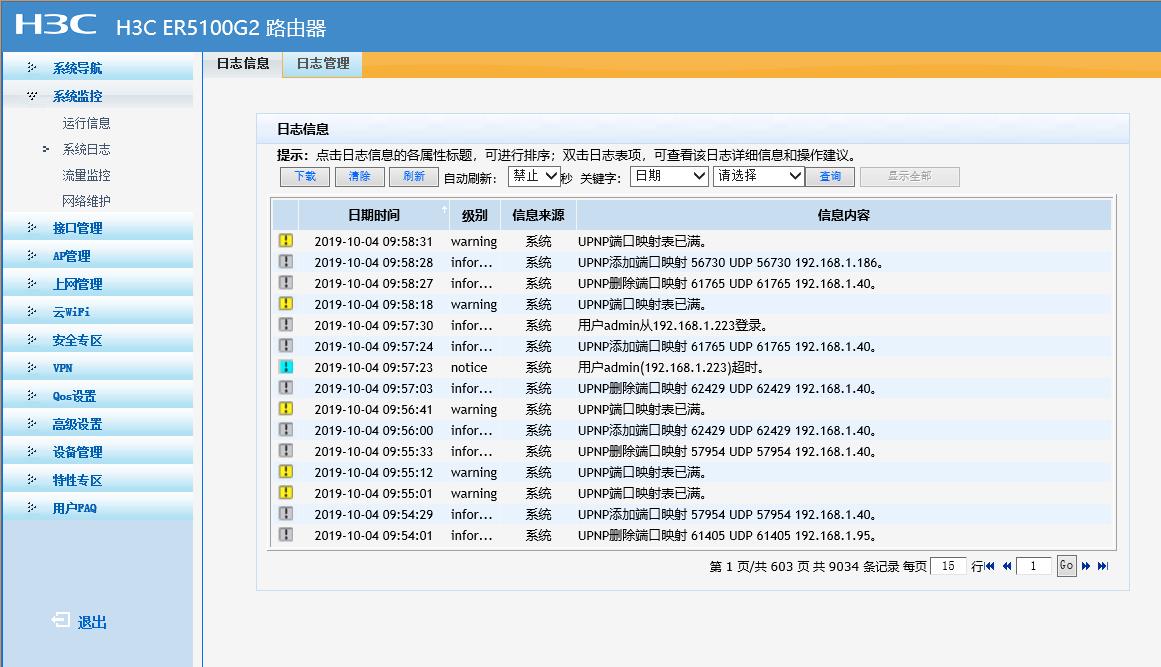Click the rows-per-page input field

948,566
